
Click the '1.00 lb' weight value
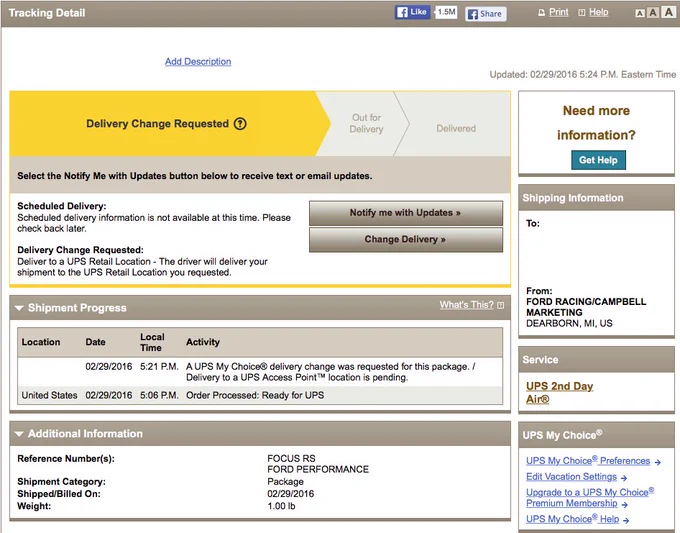pyautogui.click(x=281, y=506)
